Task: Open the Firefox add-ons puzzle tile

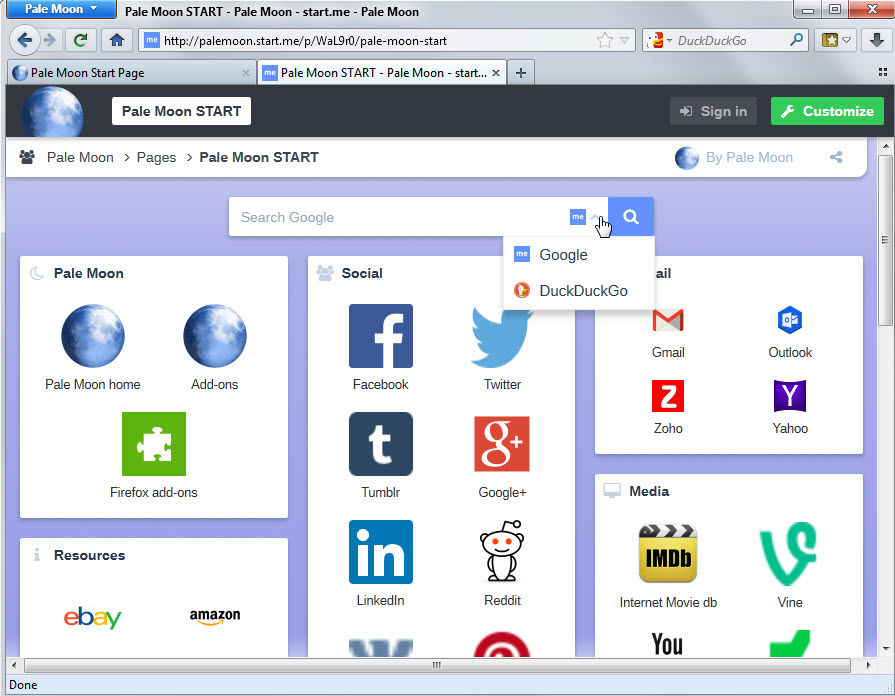Action: [x=154, y=444]
